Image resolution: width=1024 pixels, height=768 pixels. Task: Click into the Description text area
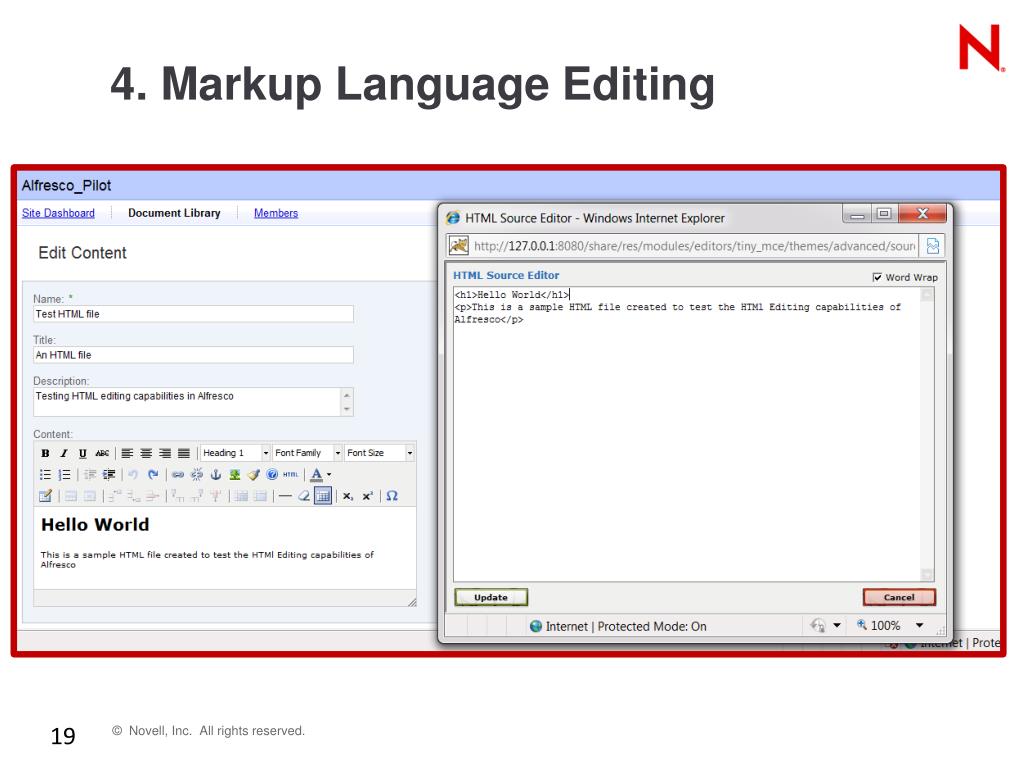187,402
